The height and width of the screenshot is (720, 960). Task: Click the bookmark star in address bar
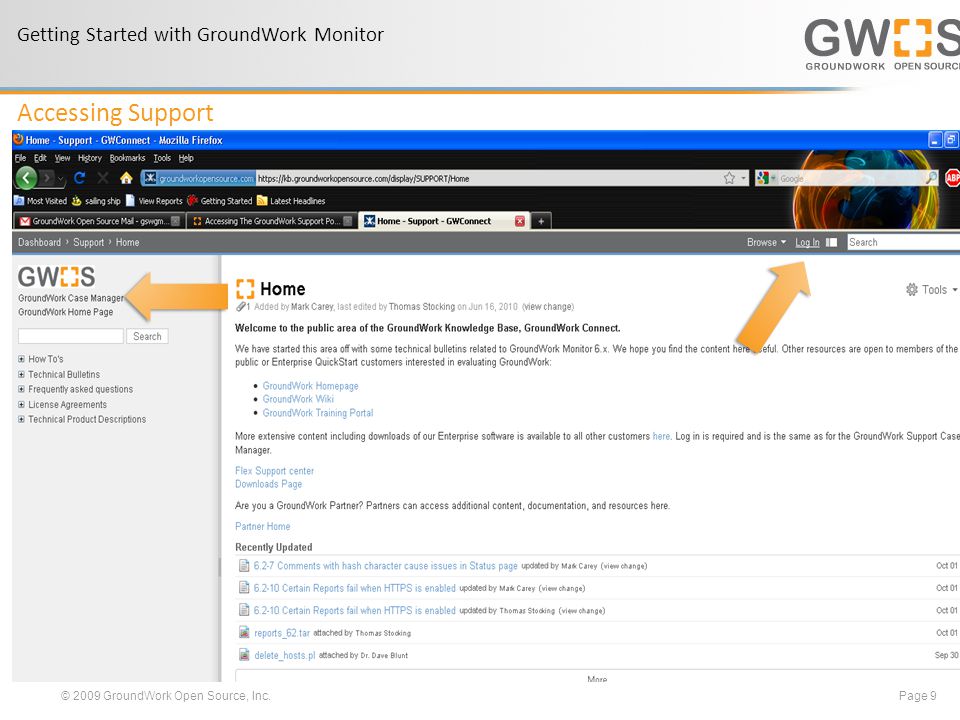[729, 178]
